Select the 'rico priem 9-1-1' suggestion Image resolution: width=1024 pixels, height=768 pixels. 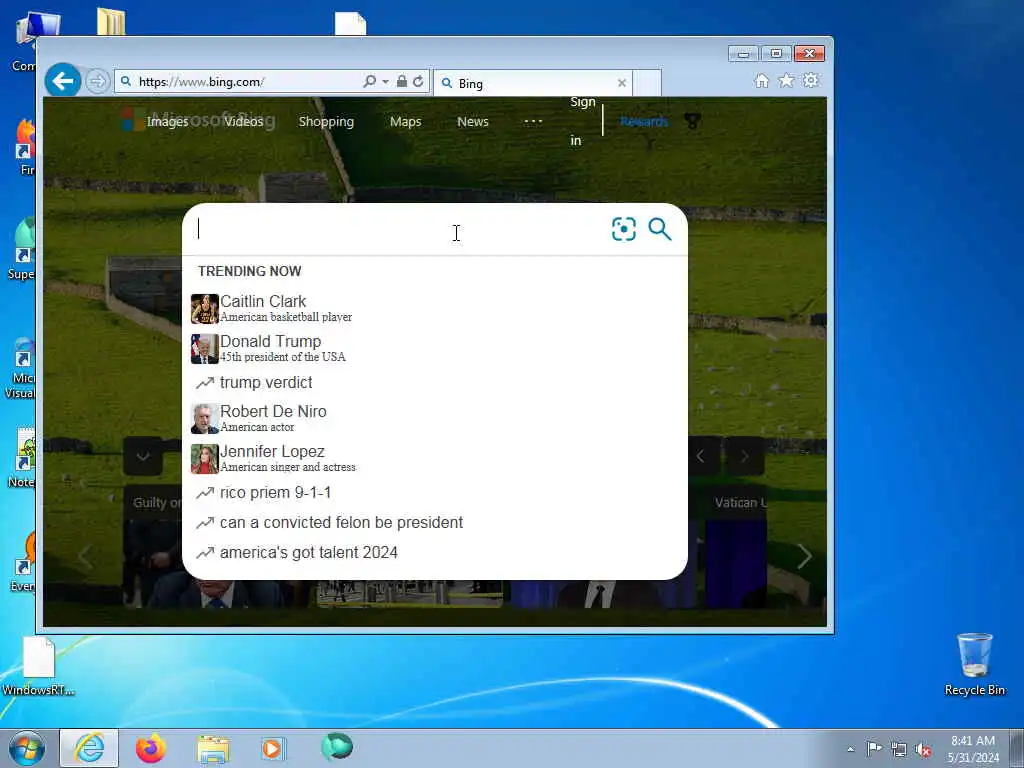pyautogui.click(x=434, y=492)
